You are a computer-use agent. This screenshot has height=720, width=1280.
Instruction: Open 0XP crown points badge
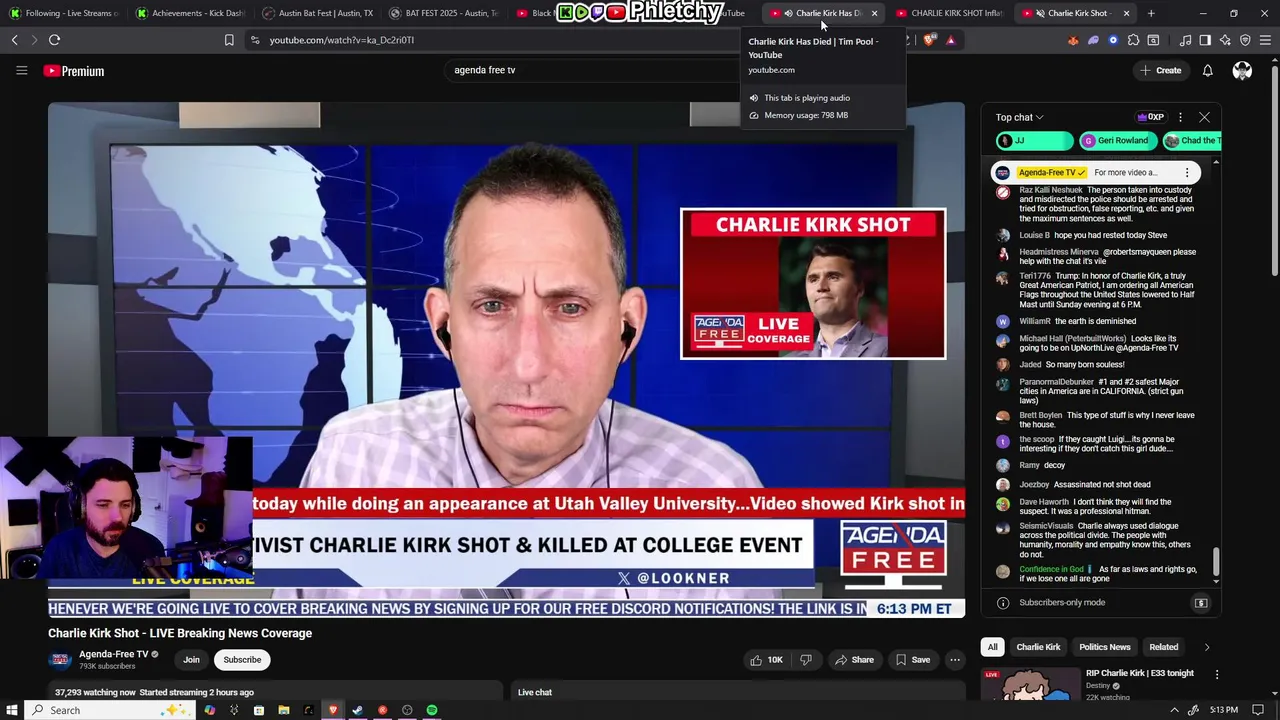point(1151,117)
